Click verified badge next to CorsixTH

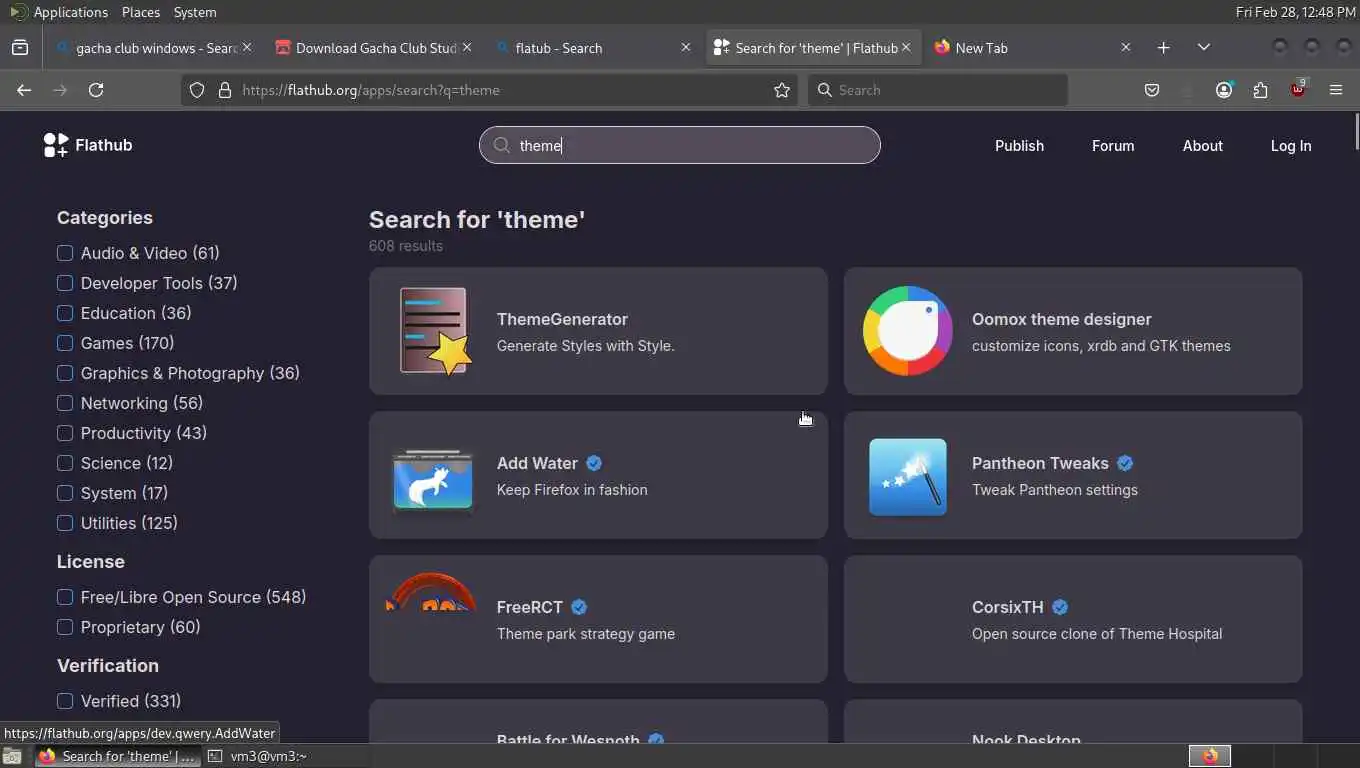pos(1060,607)
